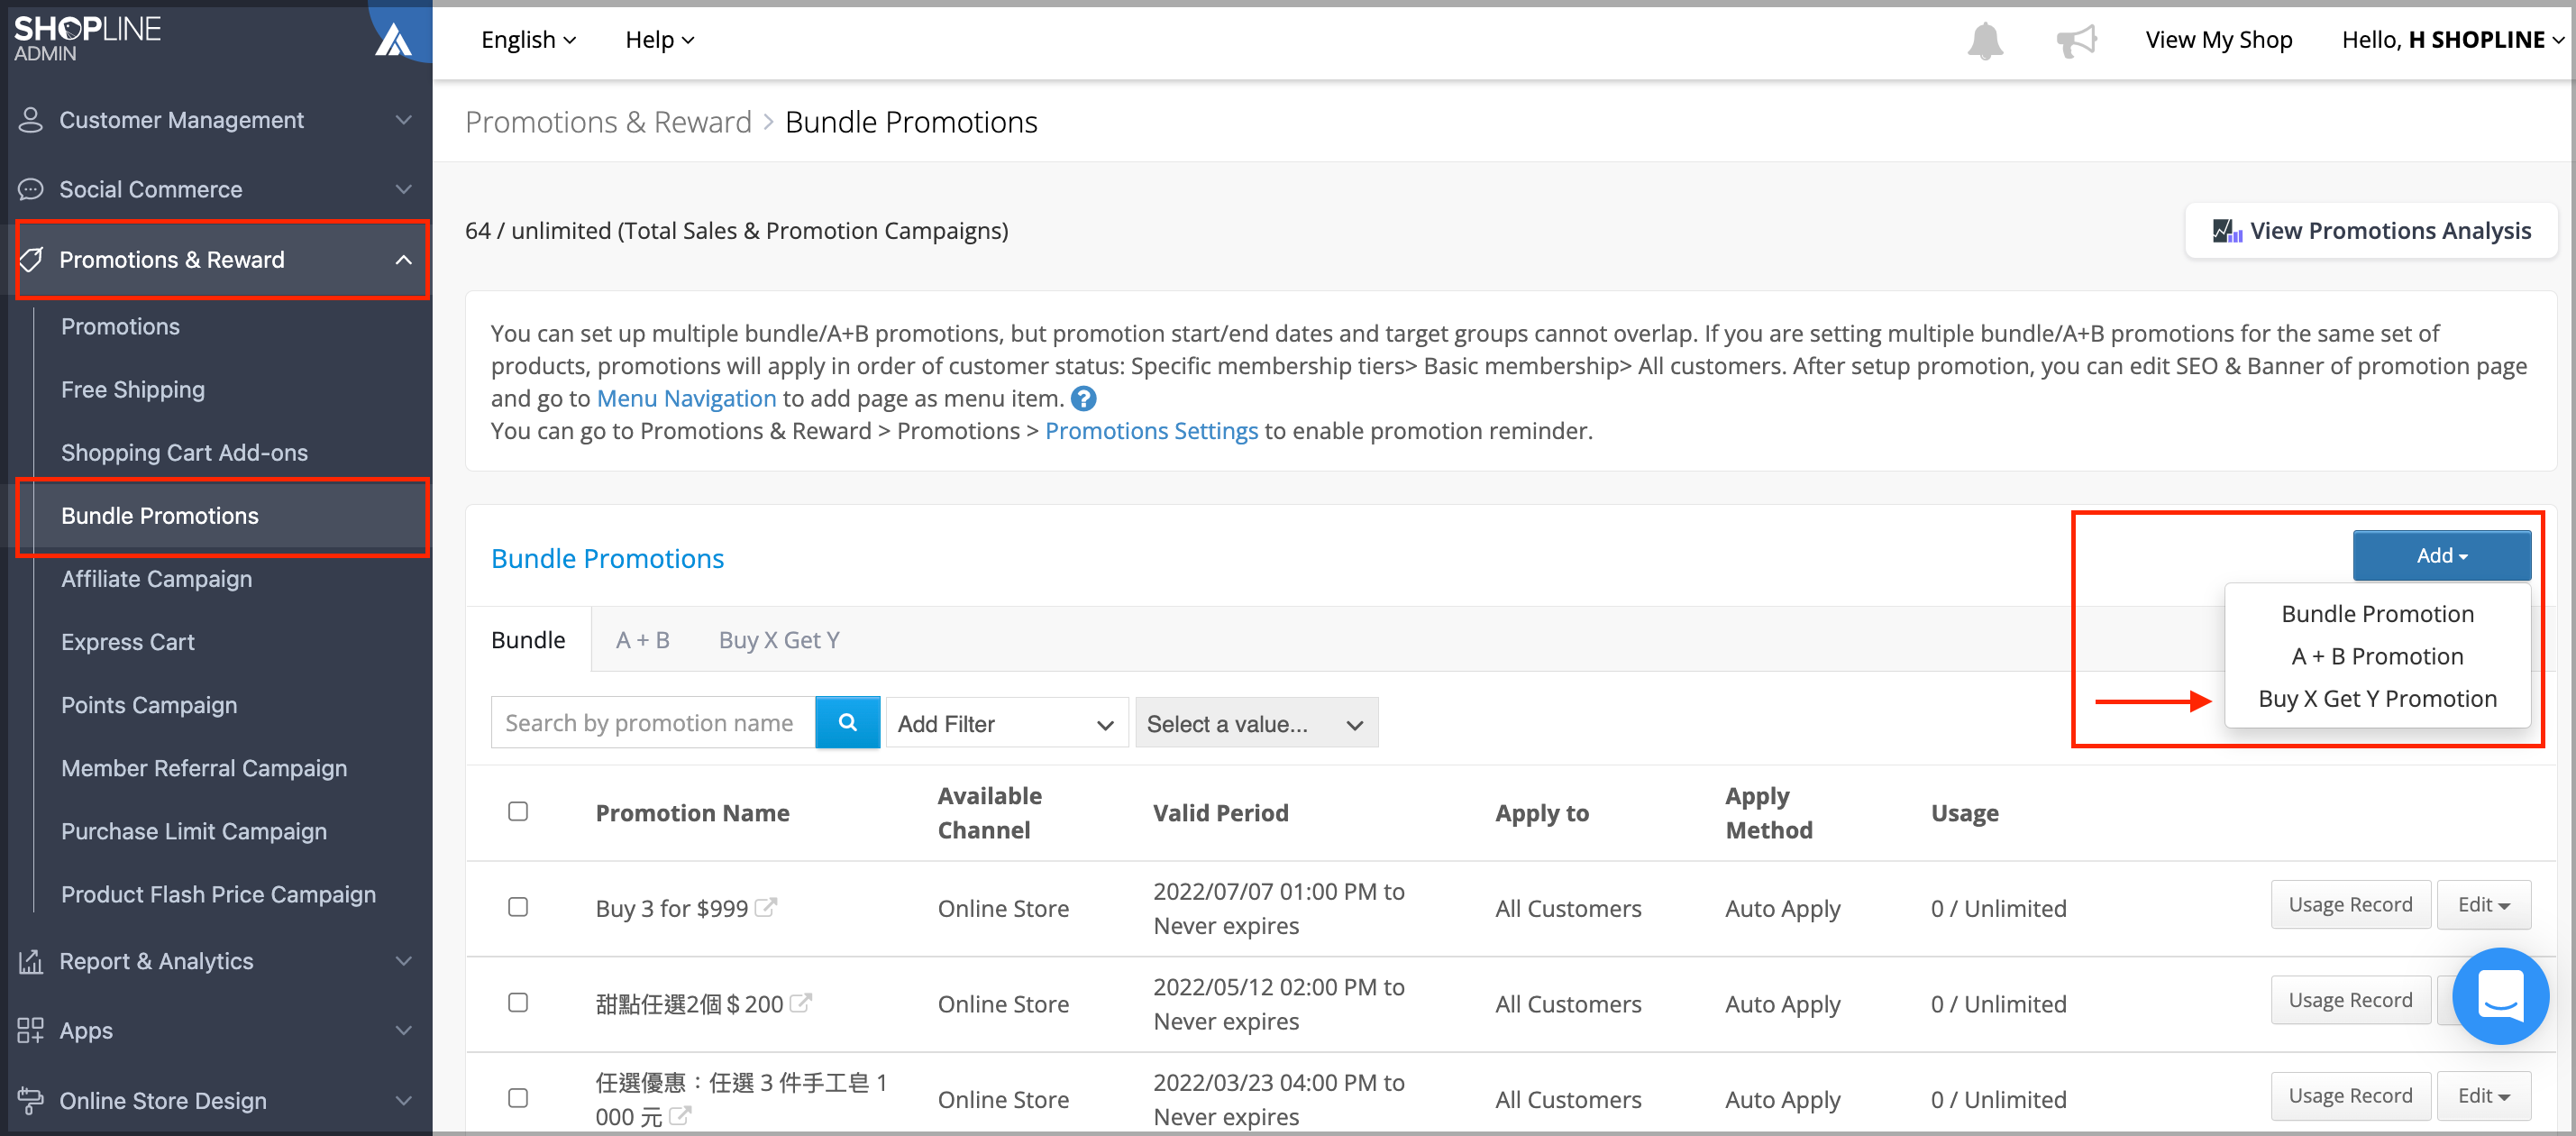2576x1136 pixels.
Task: Open Edit dropdown for 任選優惠 row
Action: 2484,1096
